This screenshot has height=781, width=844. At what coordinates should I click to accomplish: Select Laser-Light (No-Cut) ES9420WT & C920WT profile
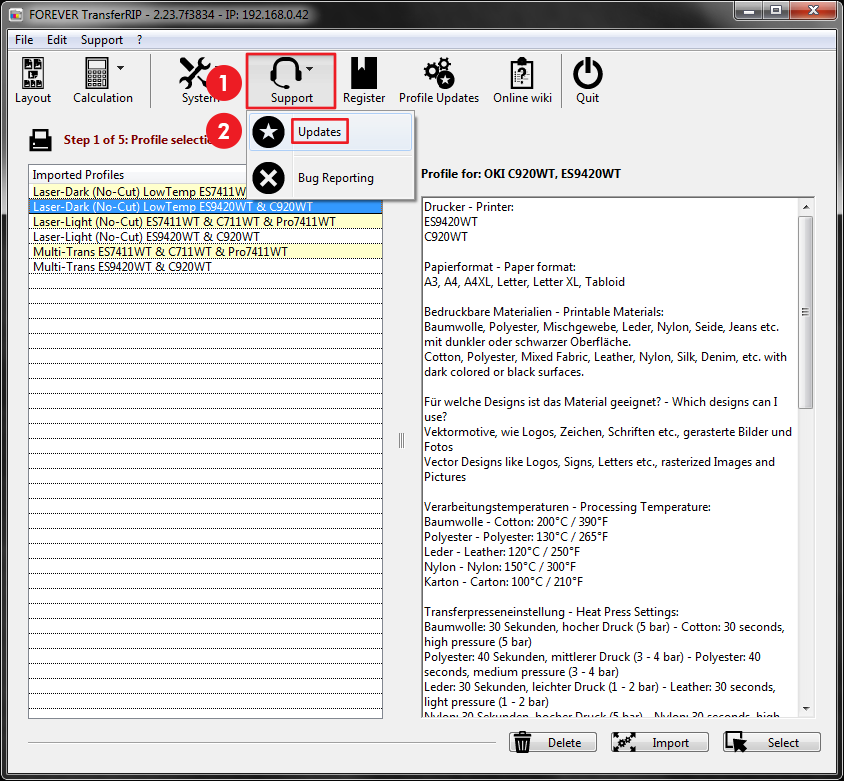[x=206, y=237]
